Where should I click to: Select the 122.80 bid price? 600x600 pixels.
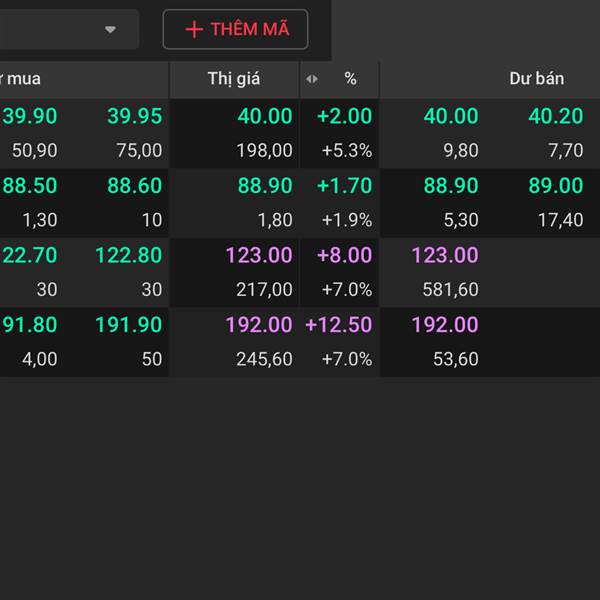pos(129,255)
